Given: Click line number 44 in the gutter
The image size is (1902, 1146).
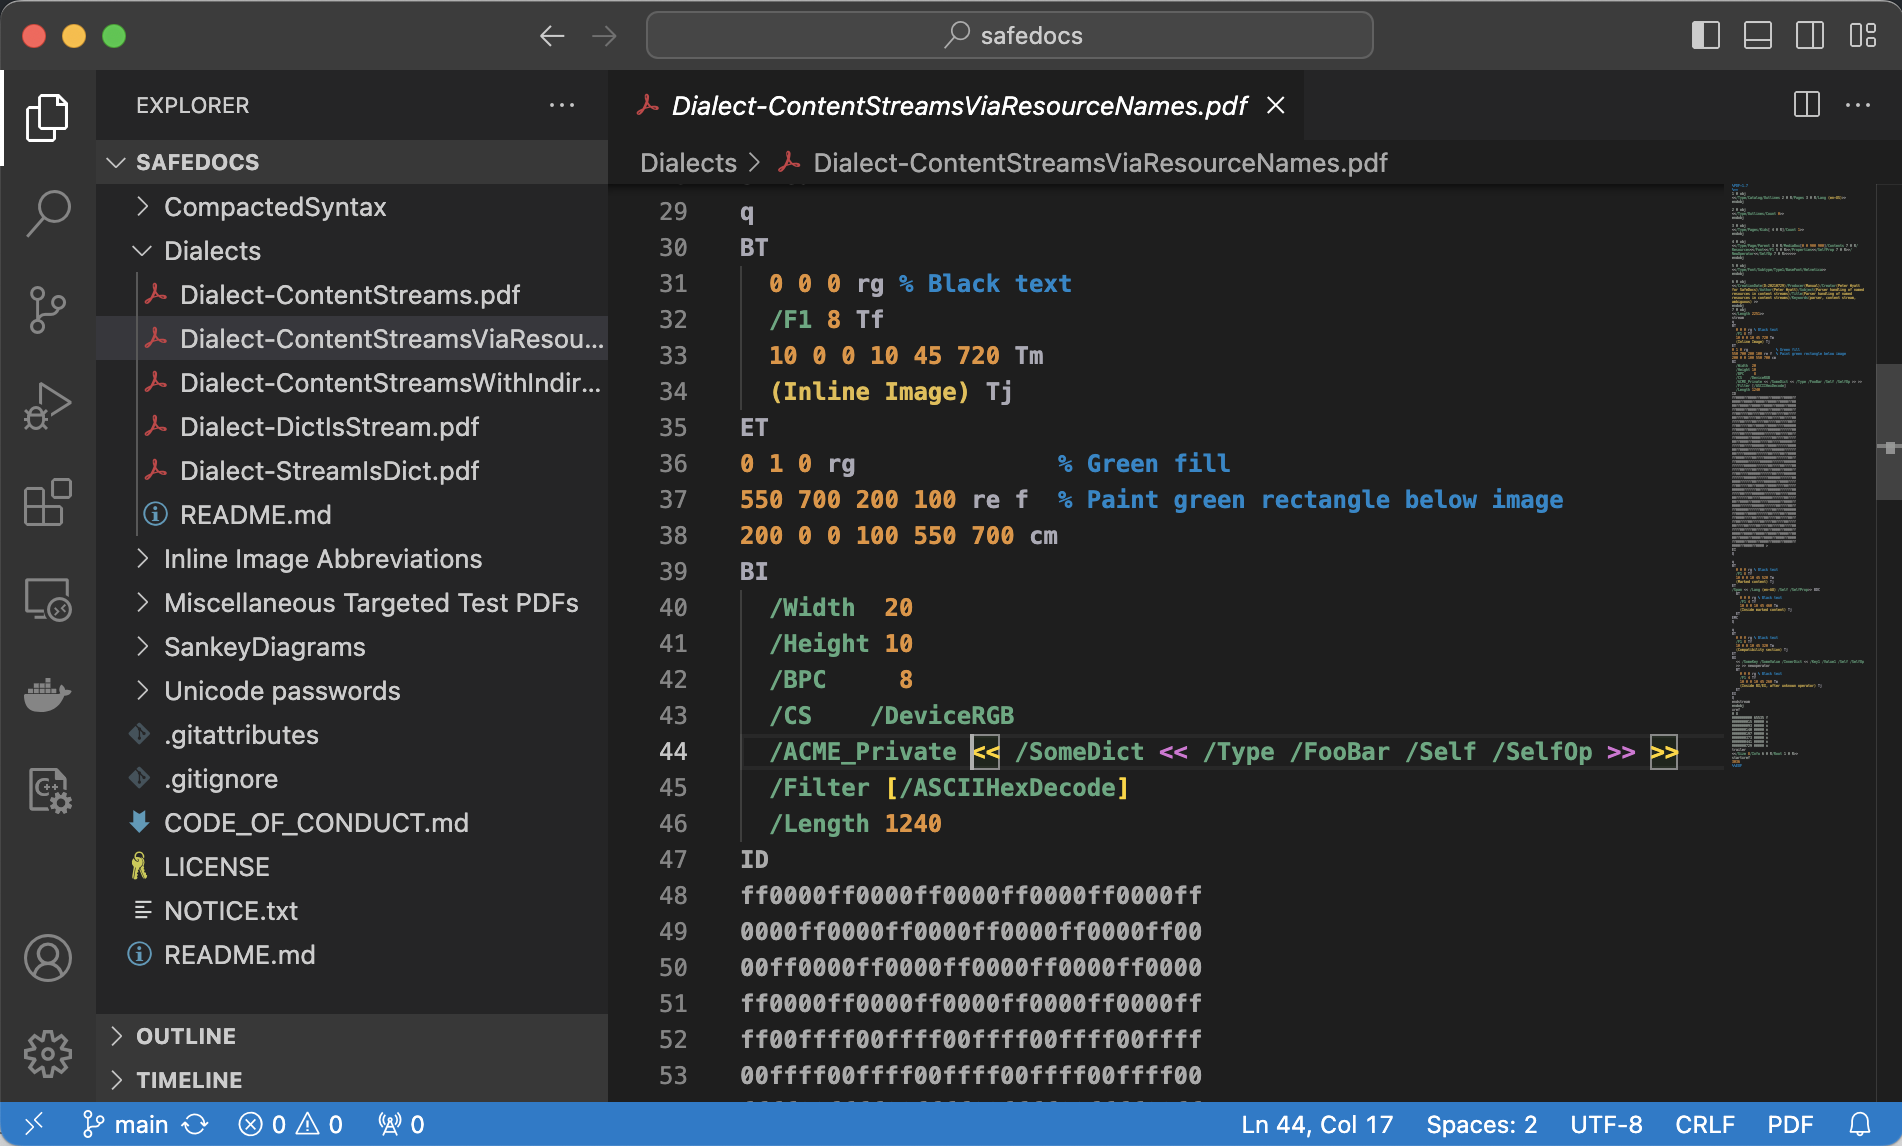Looking at the screenshot, I should 673,751.
